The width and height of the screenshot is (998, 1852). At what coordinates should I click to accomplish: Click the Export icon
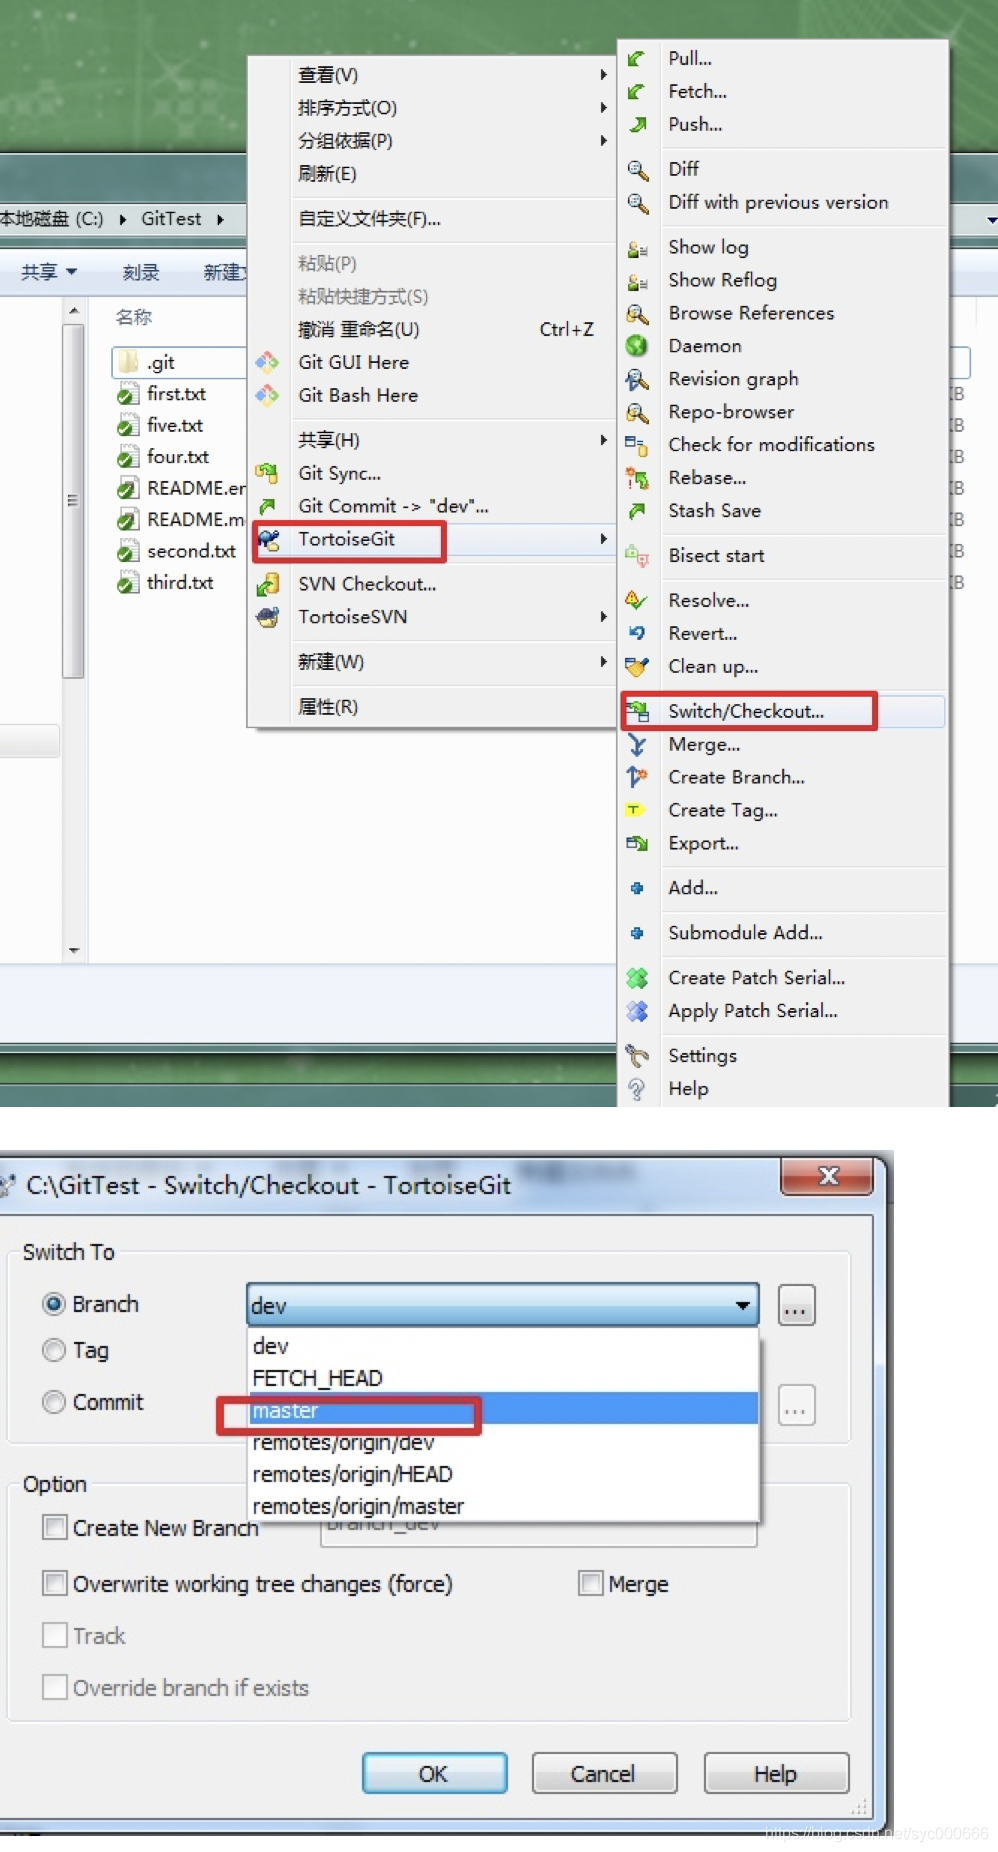click(637, 843)
